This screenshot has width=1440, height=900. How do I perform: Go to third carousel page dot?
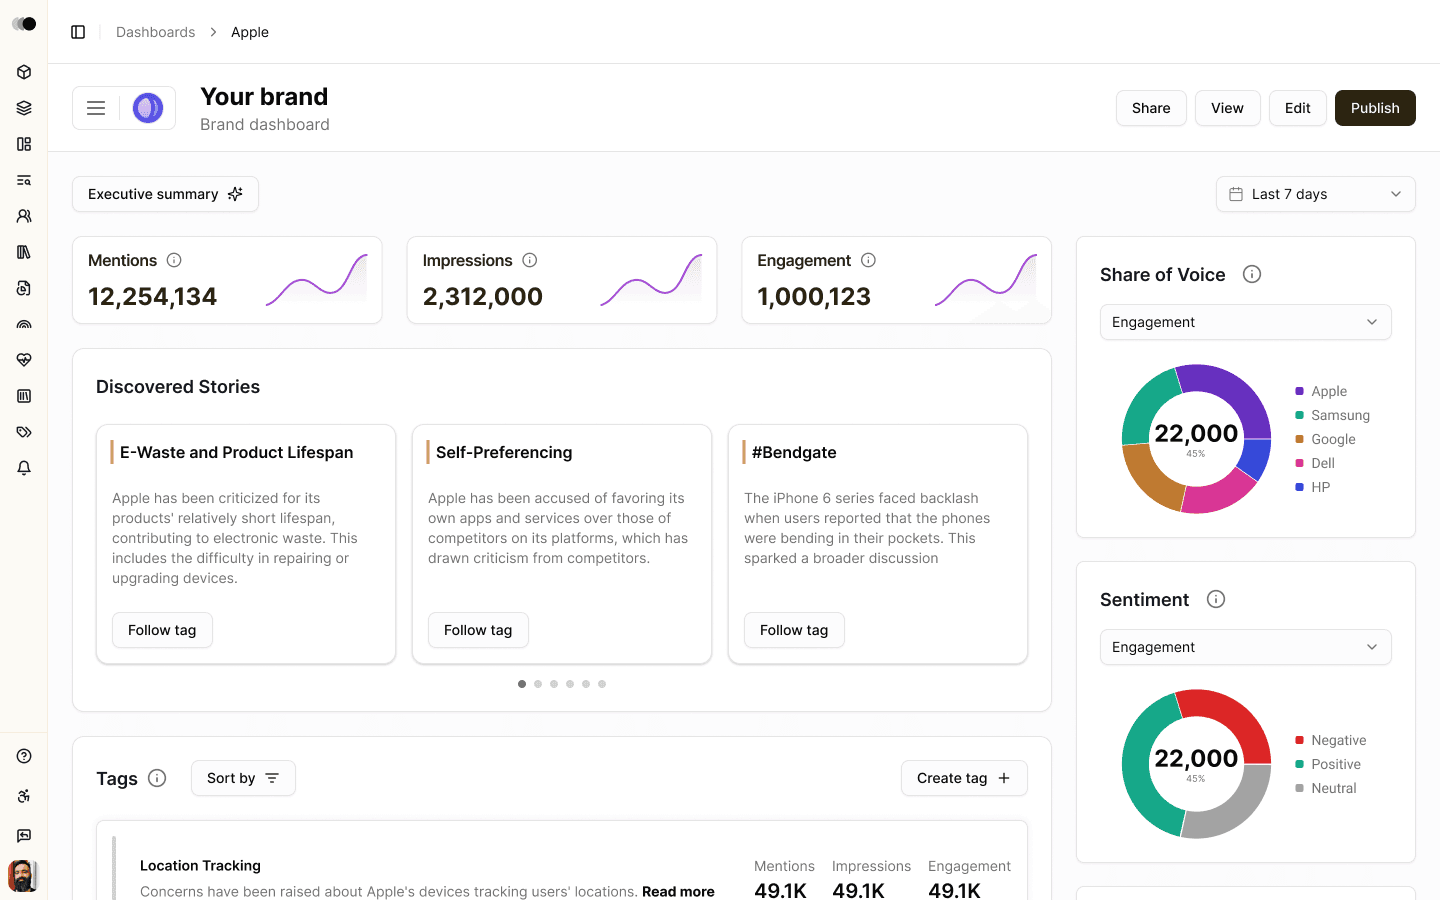pos(554,684)
